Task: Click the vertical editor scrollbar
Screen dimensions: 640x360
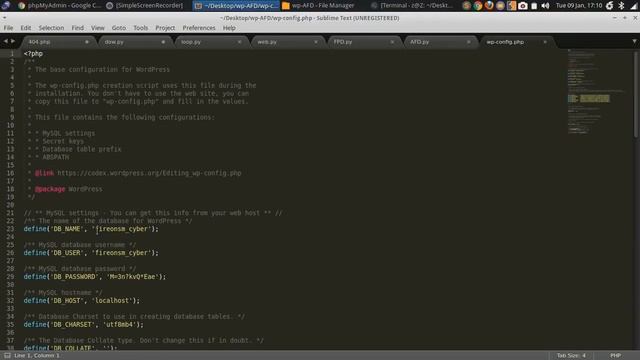Action: (x=636, y=94)
